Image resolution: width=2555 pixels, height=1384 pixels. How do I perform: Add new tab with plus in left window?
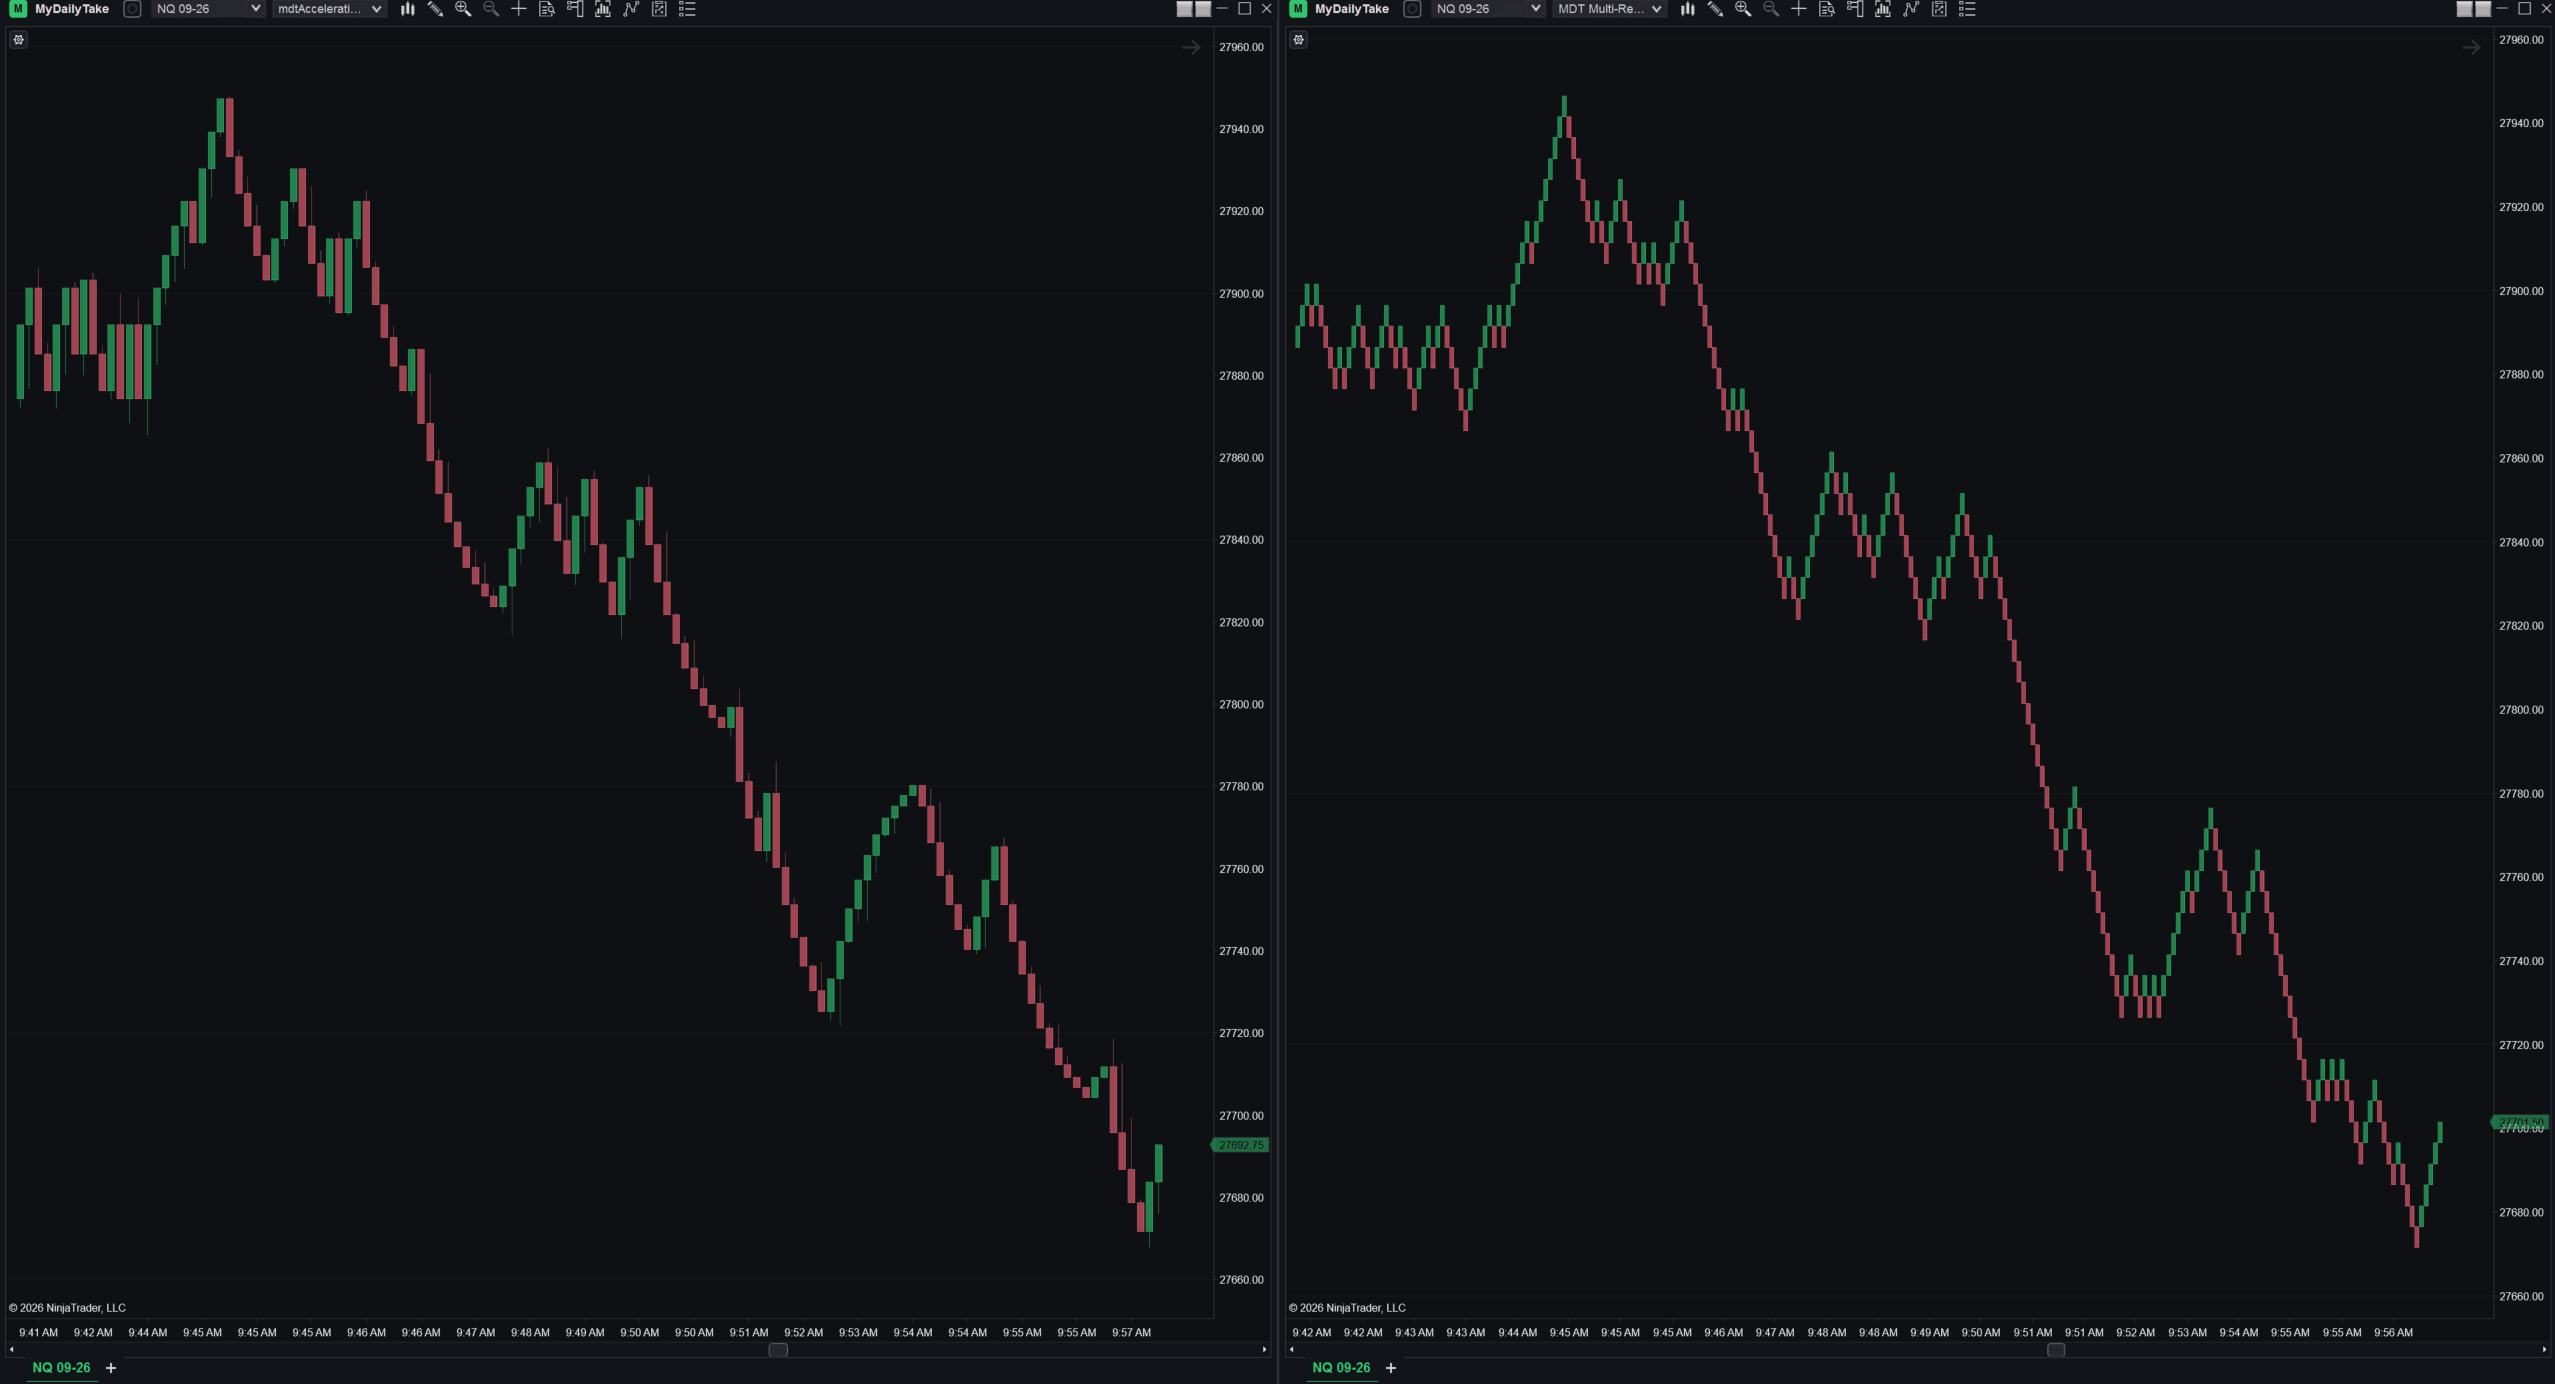click(x=111, y=1368)
